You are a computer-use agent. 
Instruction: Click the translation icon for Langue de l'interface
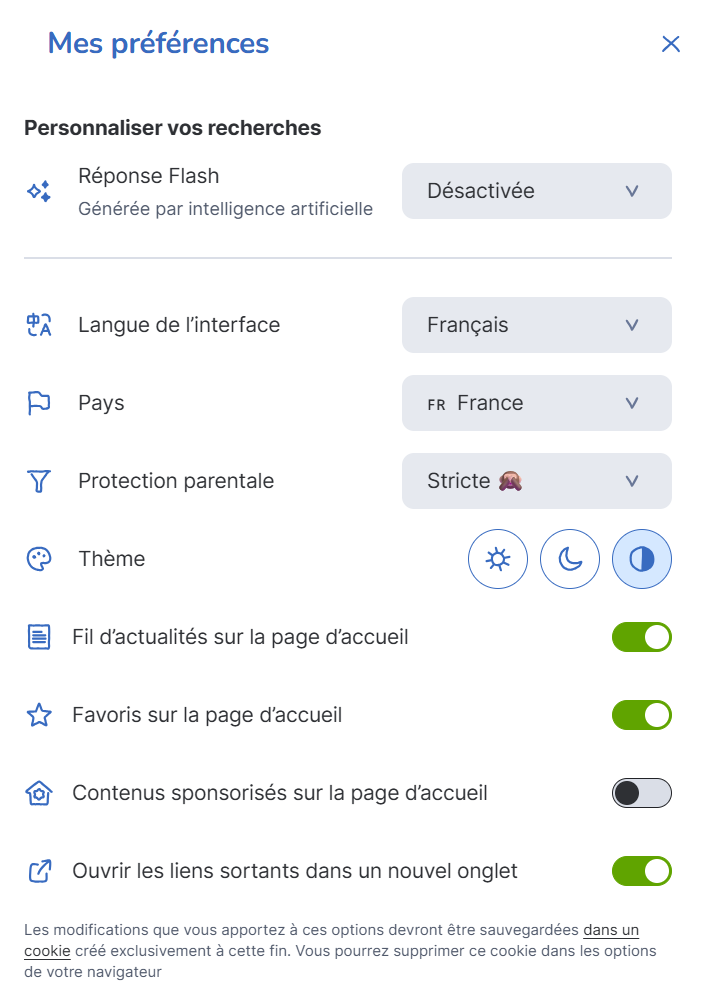[39, 325]
